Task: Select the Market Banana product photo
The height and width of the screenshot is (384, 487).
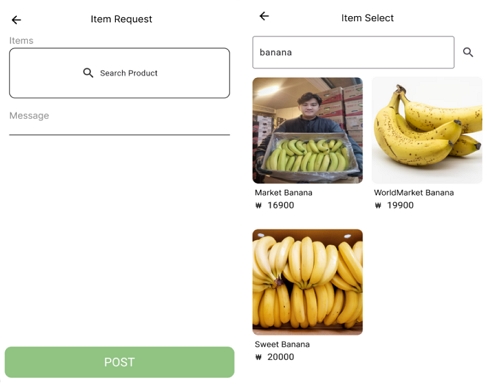Action: click(x=307, y=130)
